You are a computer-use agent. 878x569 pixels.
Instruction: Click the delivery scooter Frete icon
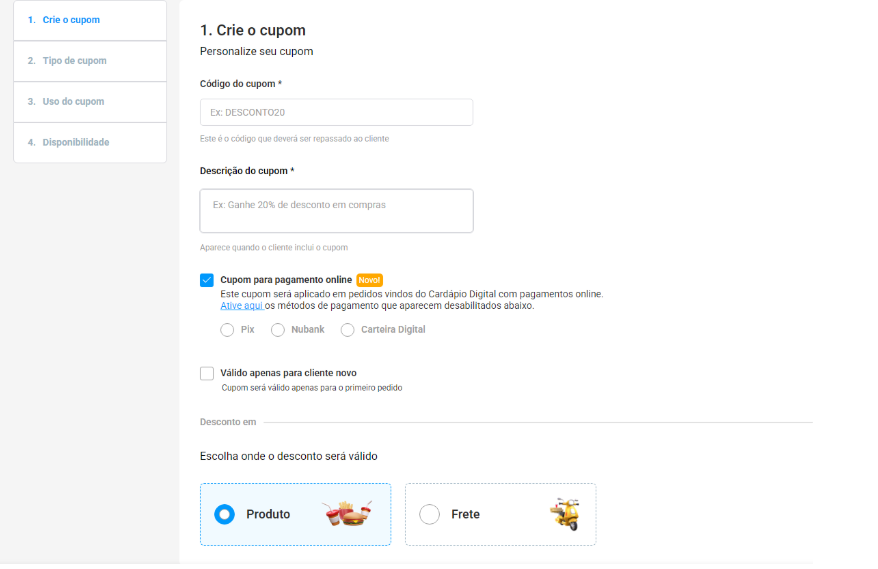[x=565, y=514]
